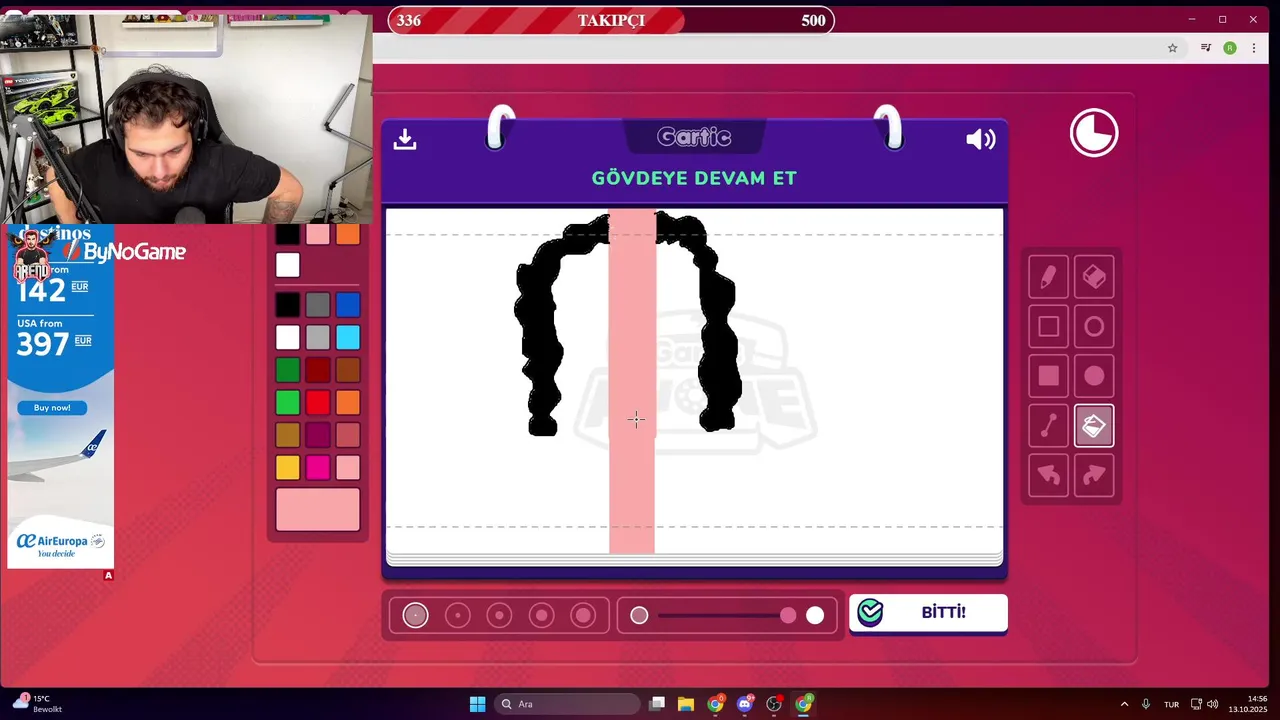Screen dimensions: 1280x720
Task: Switch TUR keyboard language indicator
Action: pos(1171,704)
